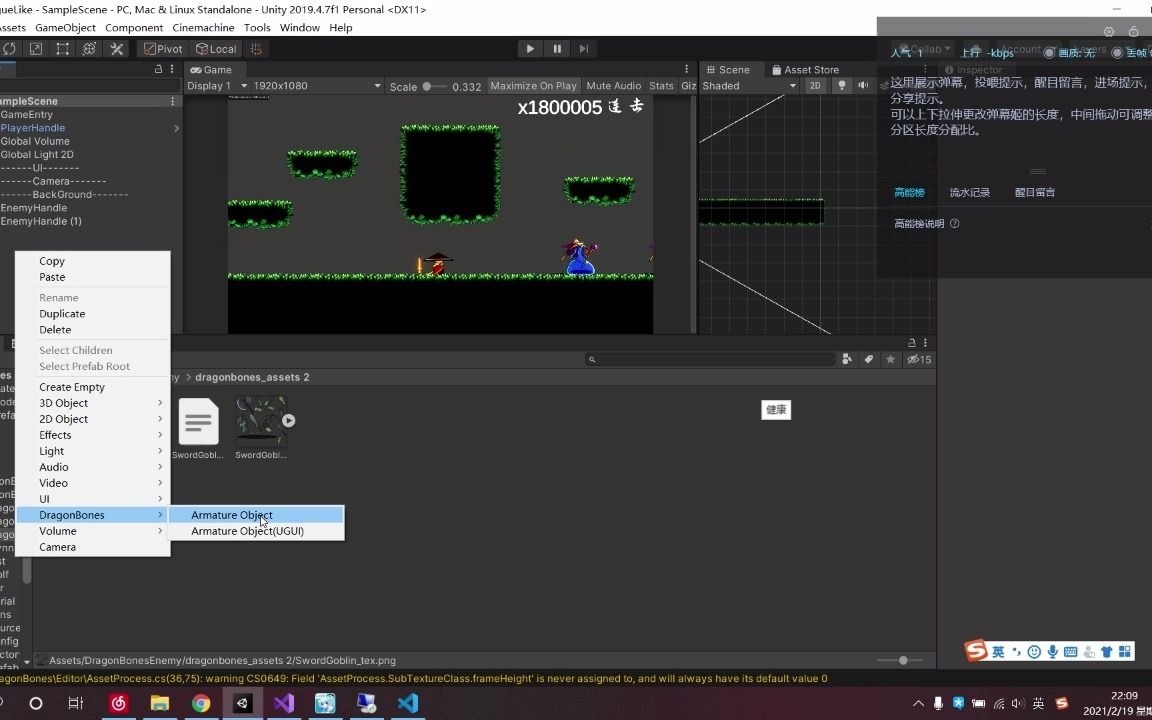
Task: Select the SwordGoblin texture thumbnail
Action: (x=260, y=420)
